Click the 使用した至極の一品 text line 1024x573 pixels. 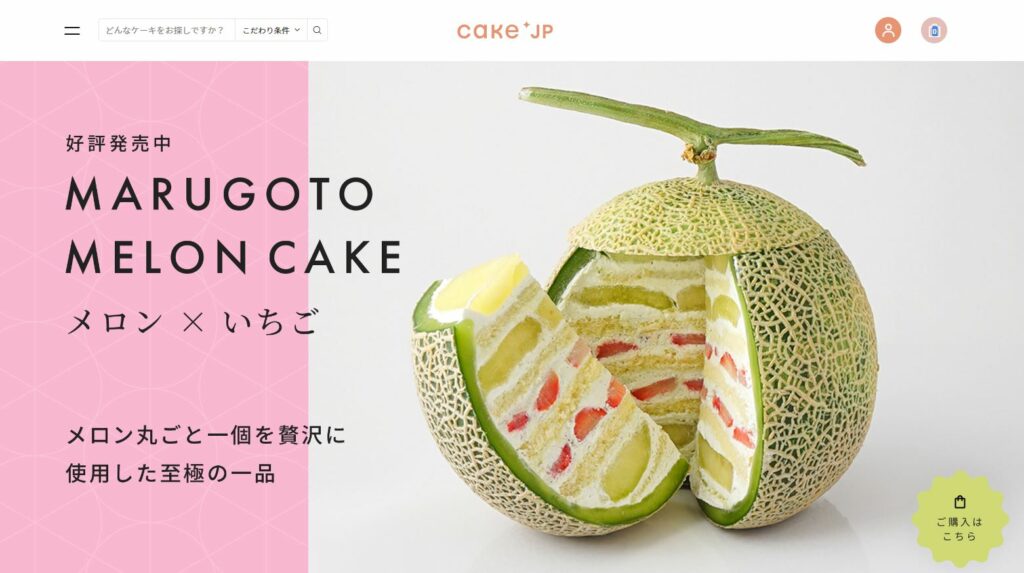coord(170,473)
